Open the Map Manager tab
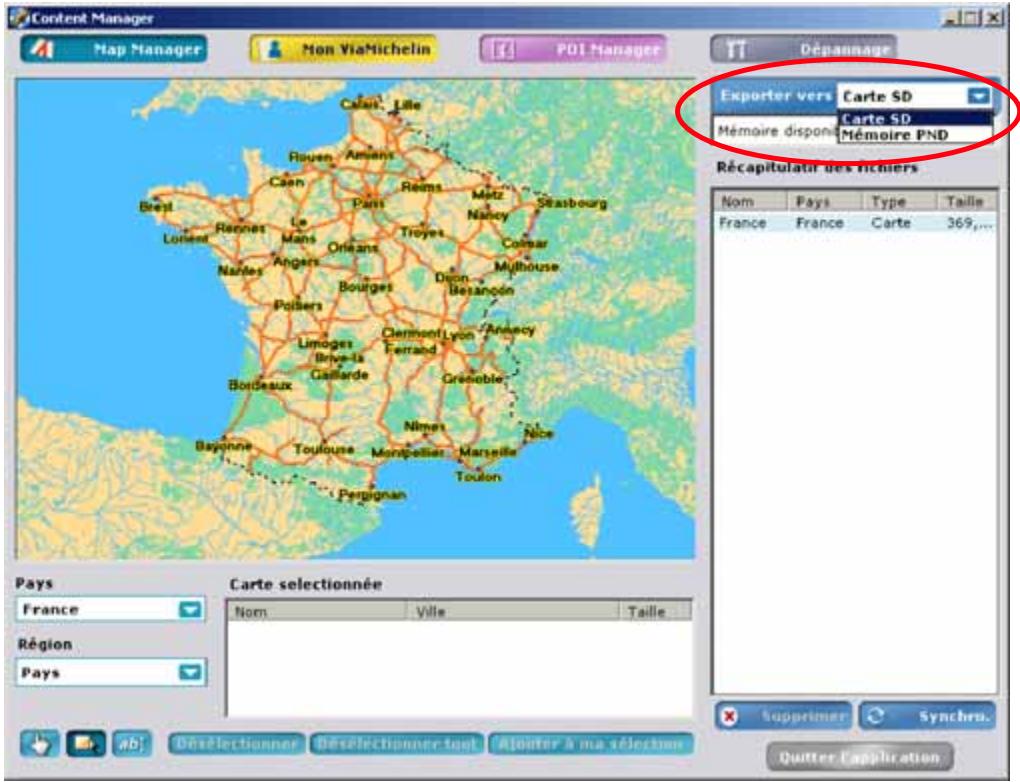This screenshot has height=782, width=1020. pos(114,49)
